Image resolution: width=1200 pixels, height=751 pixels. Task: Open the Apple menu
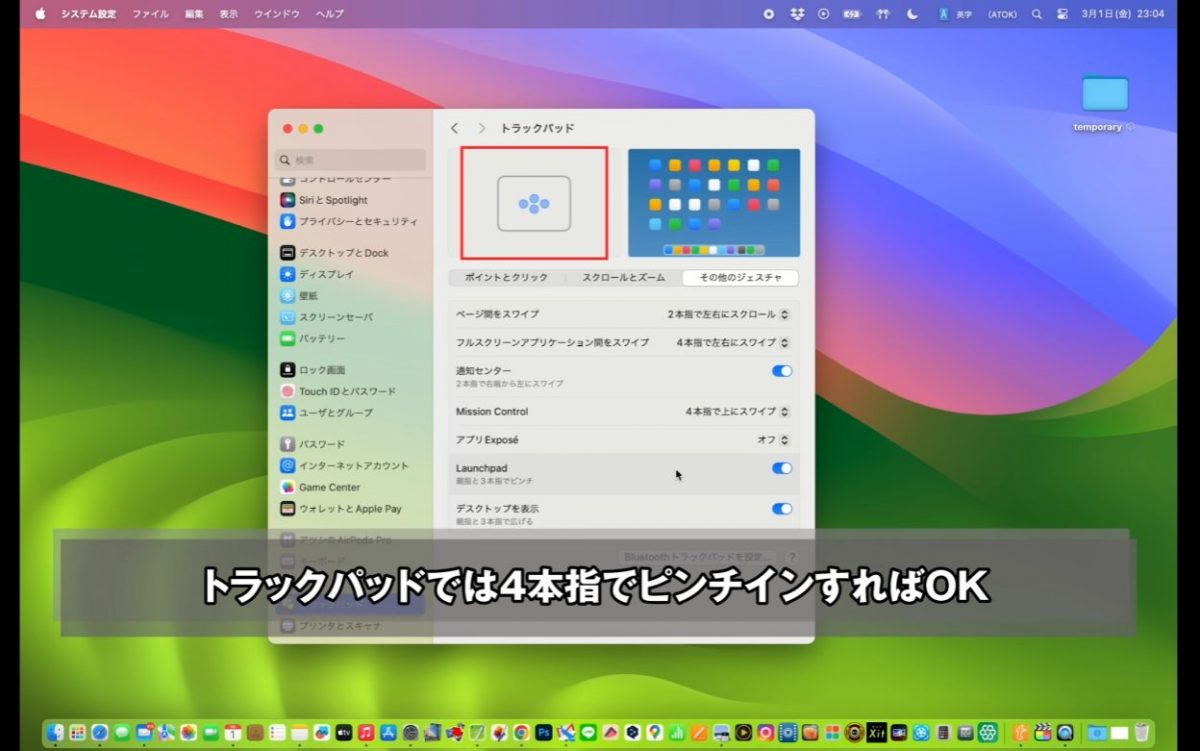[x=41, y=14]
